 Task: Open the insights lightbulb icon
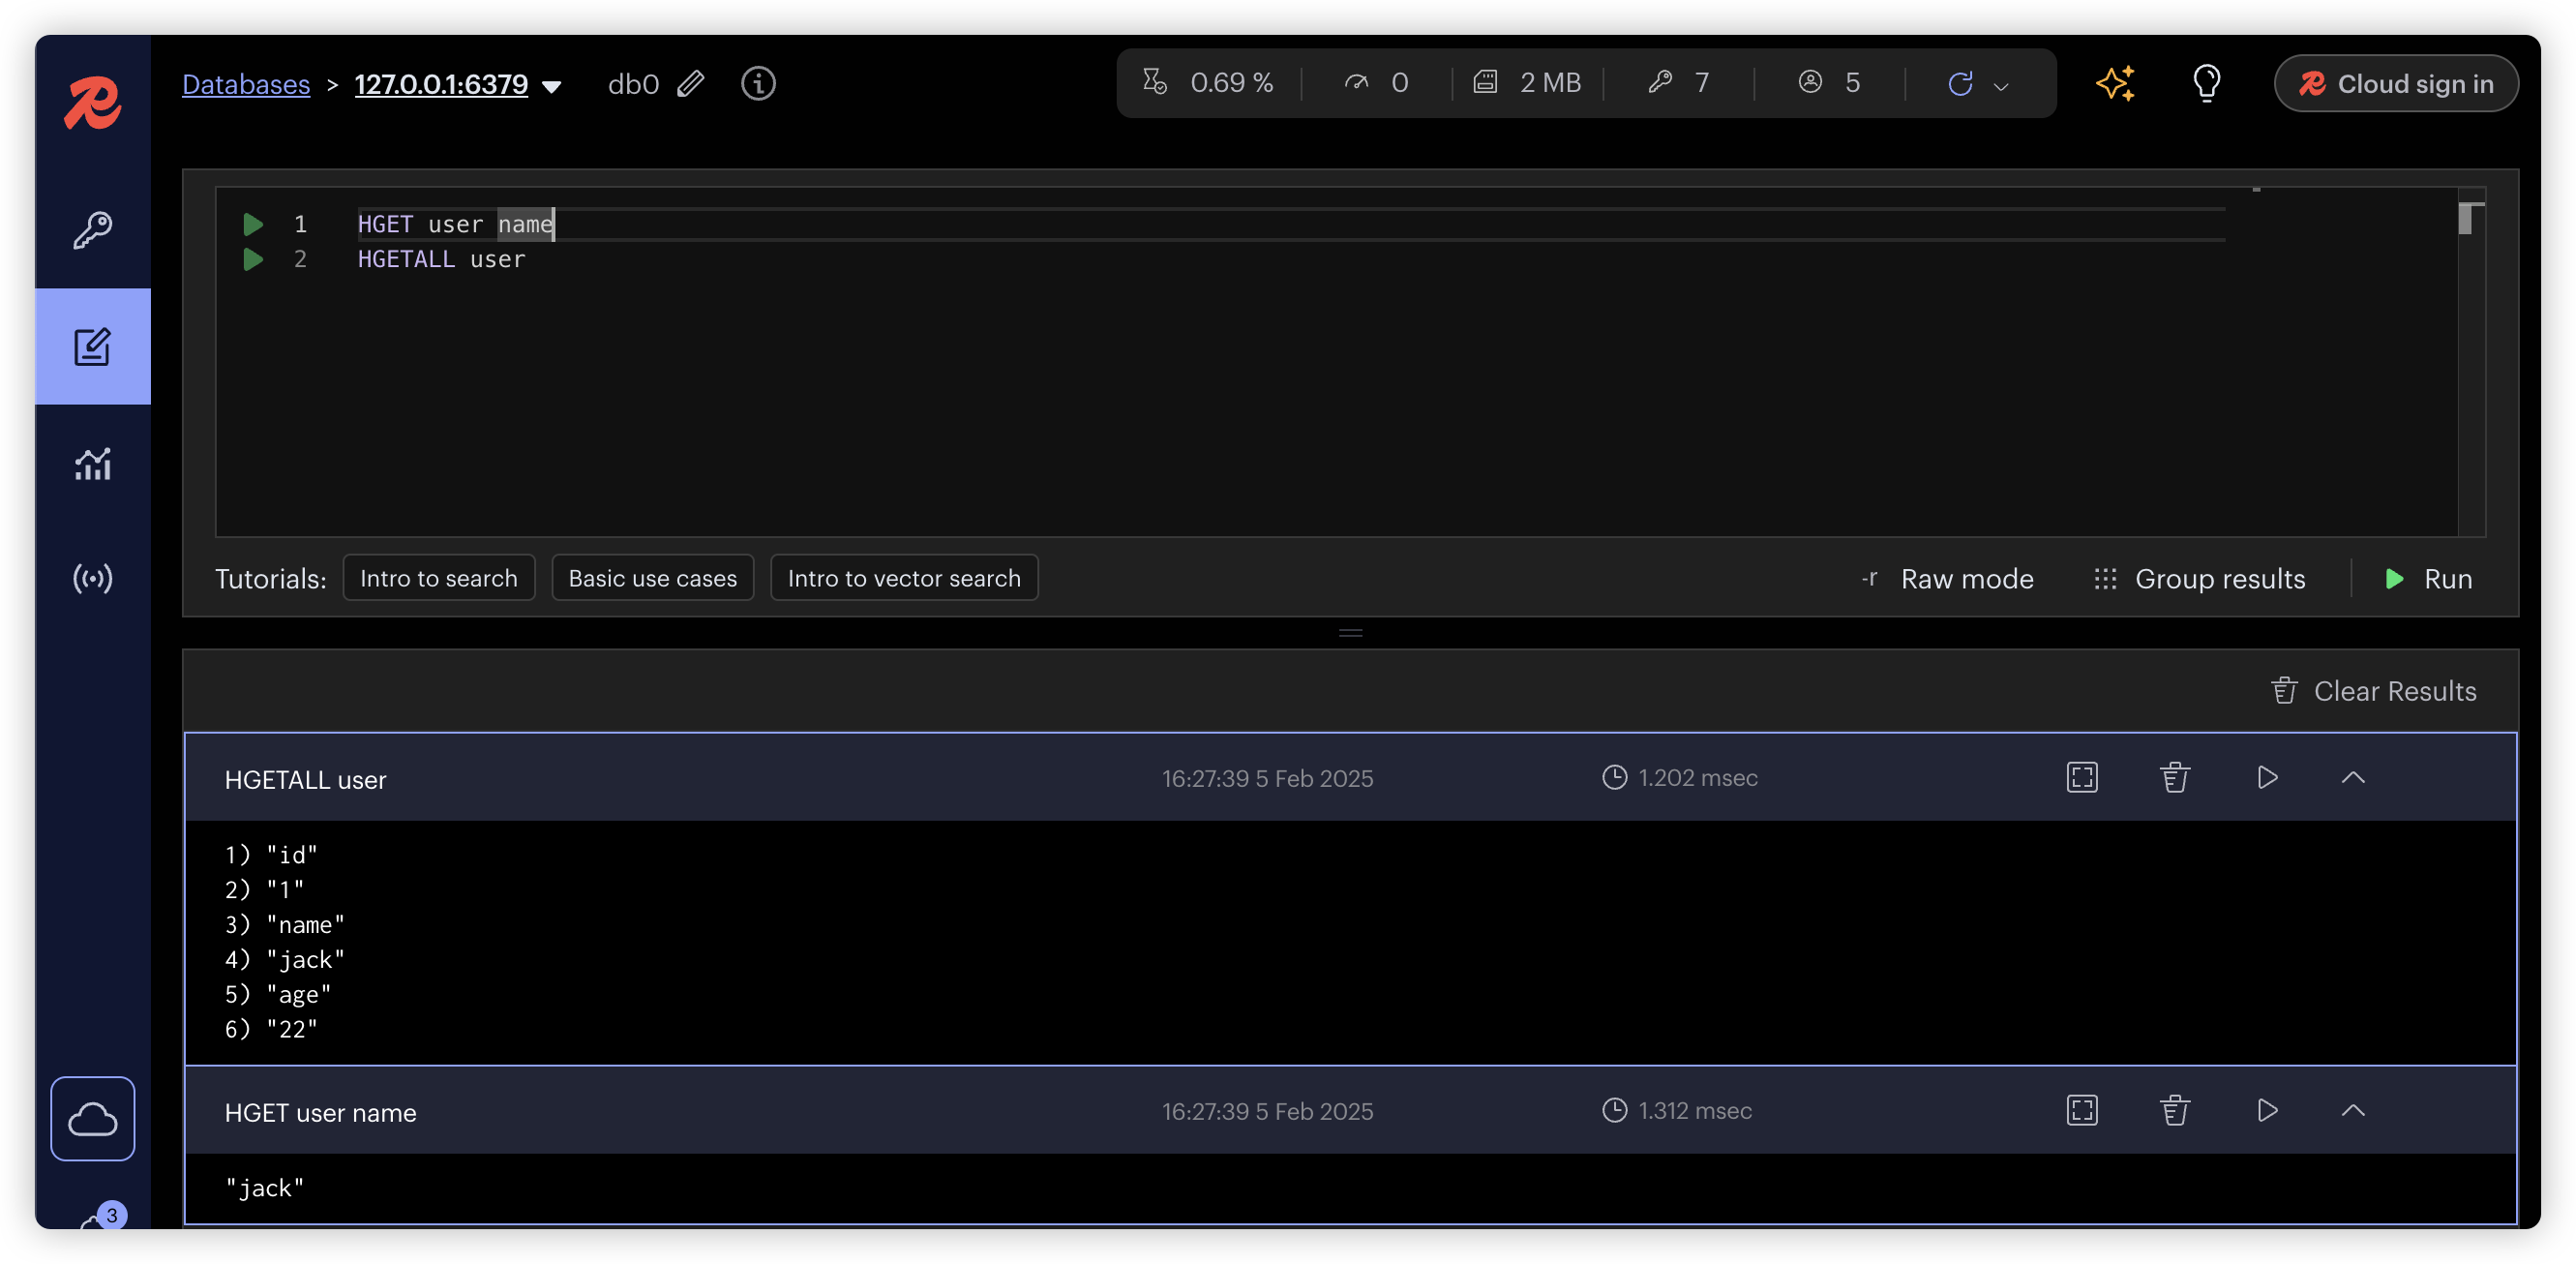click(x=2206, y=83)
